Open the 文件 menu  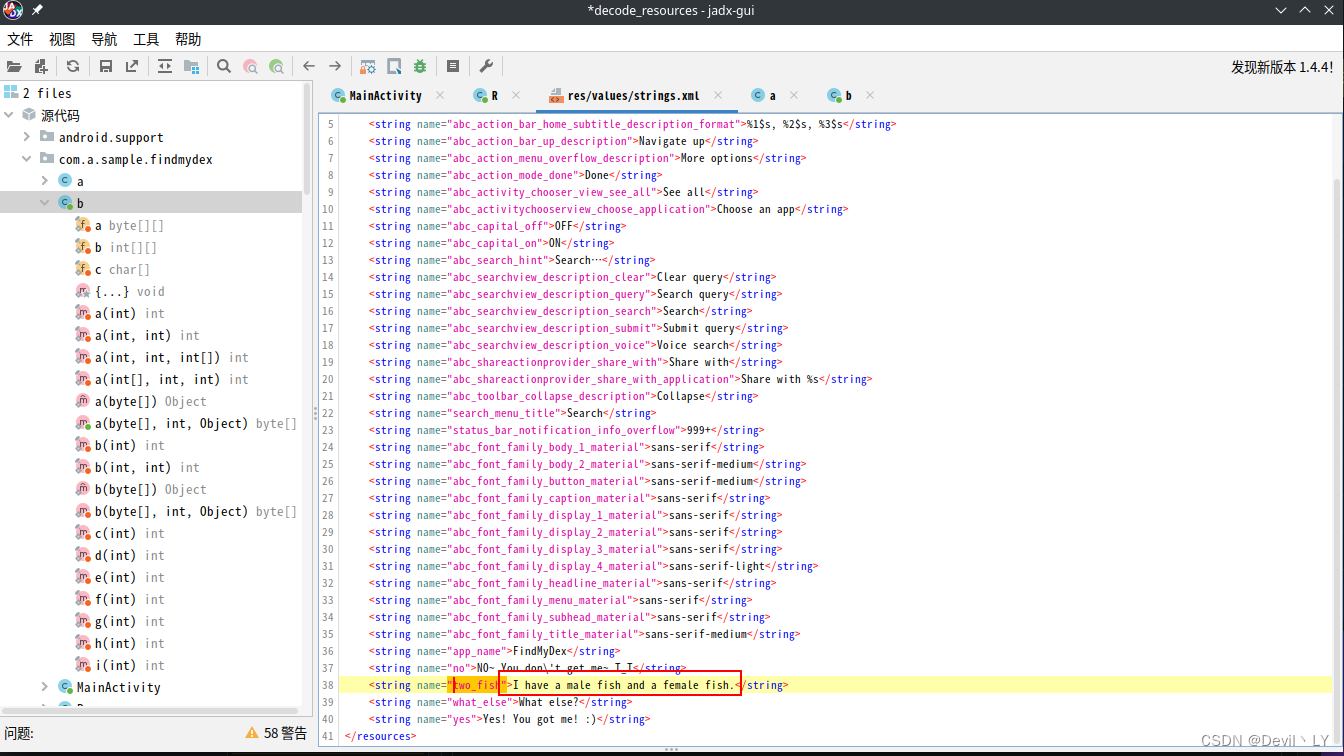[20, 39]
